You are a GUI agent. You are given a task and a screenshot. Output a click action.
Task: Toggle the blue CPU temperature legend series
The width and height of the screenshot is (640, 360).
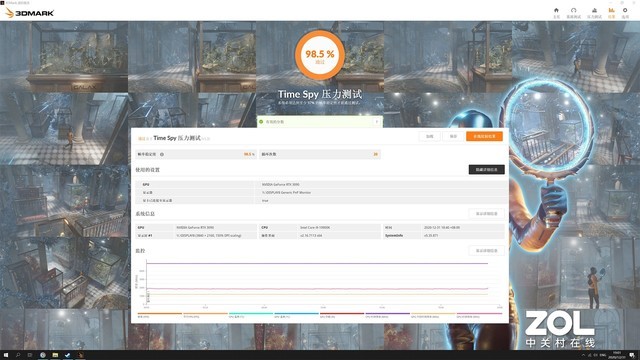point(296,315)
